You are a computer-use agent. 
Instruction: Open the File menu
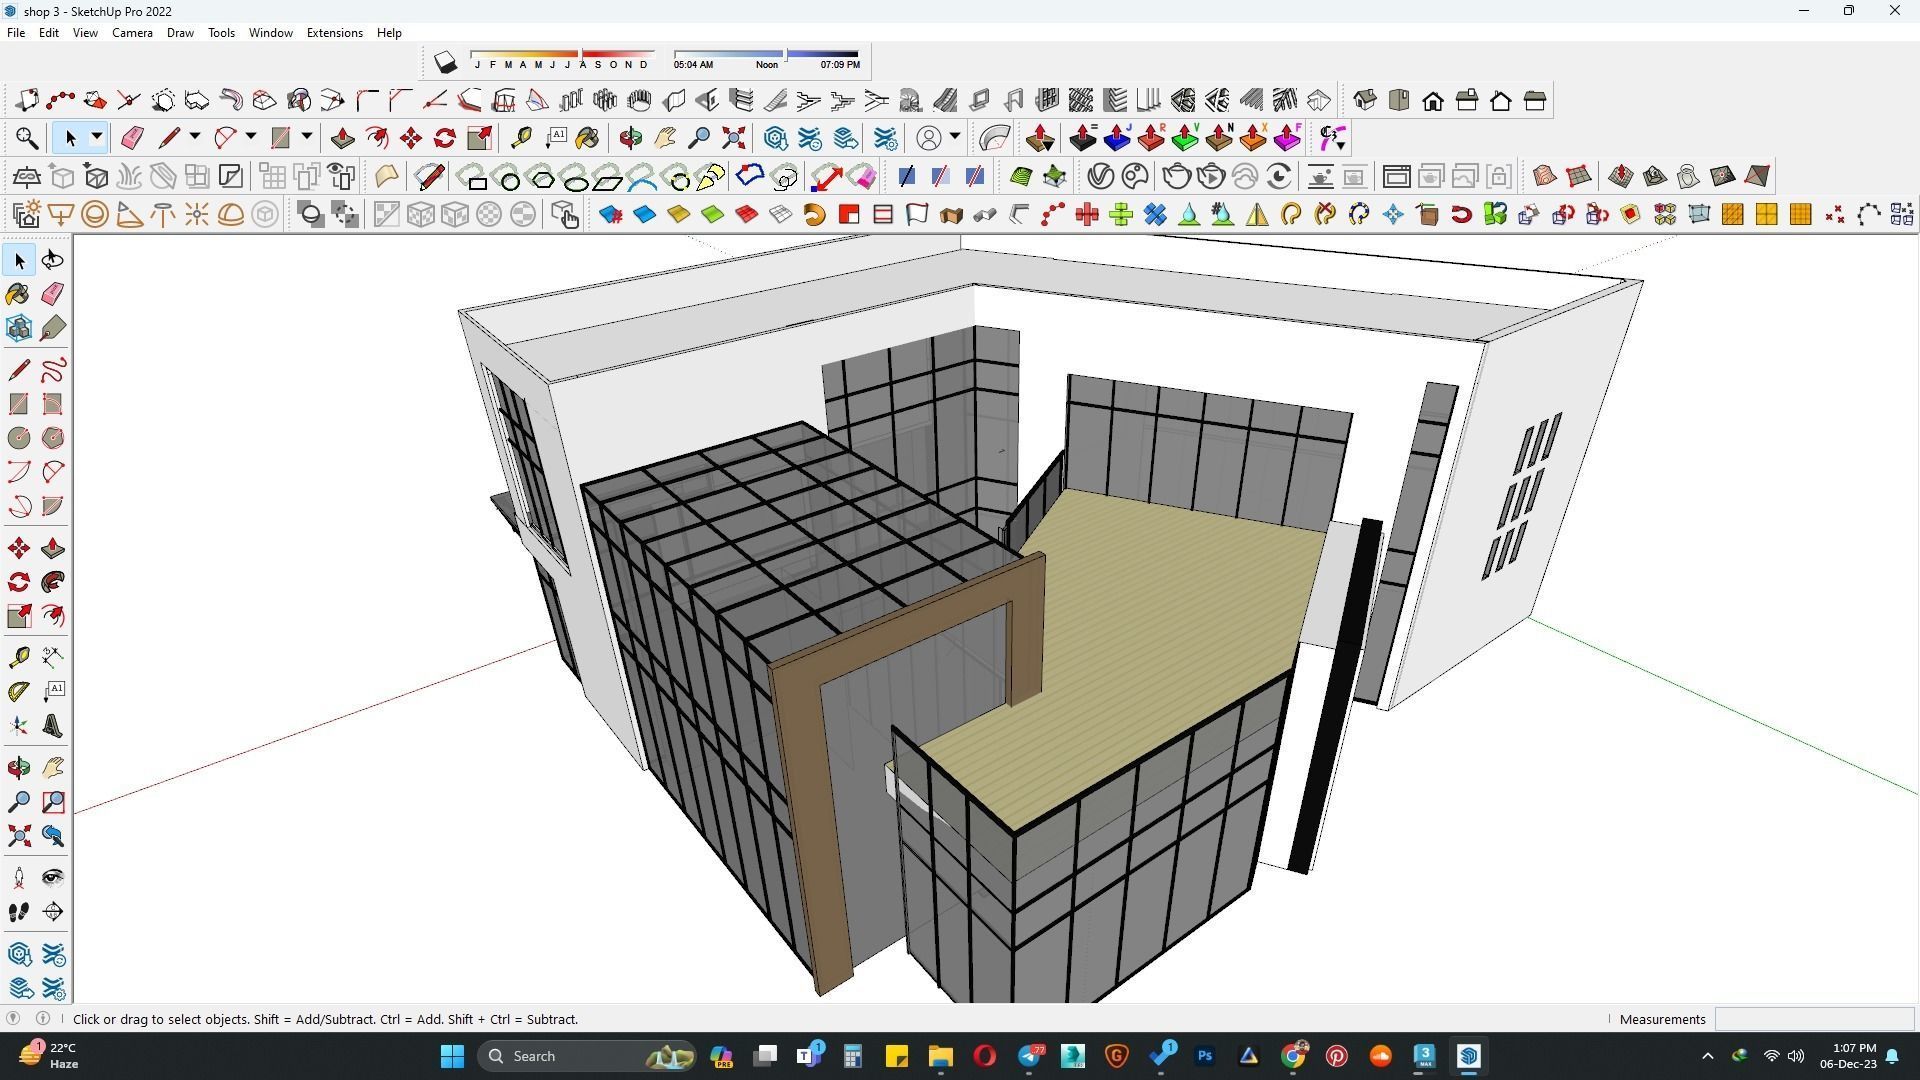[x=16, y=33]
